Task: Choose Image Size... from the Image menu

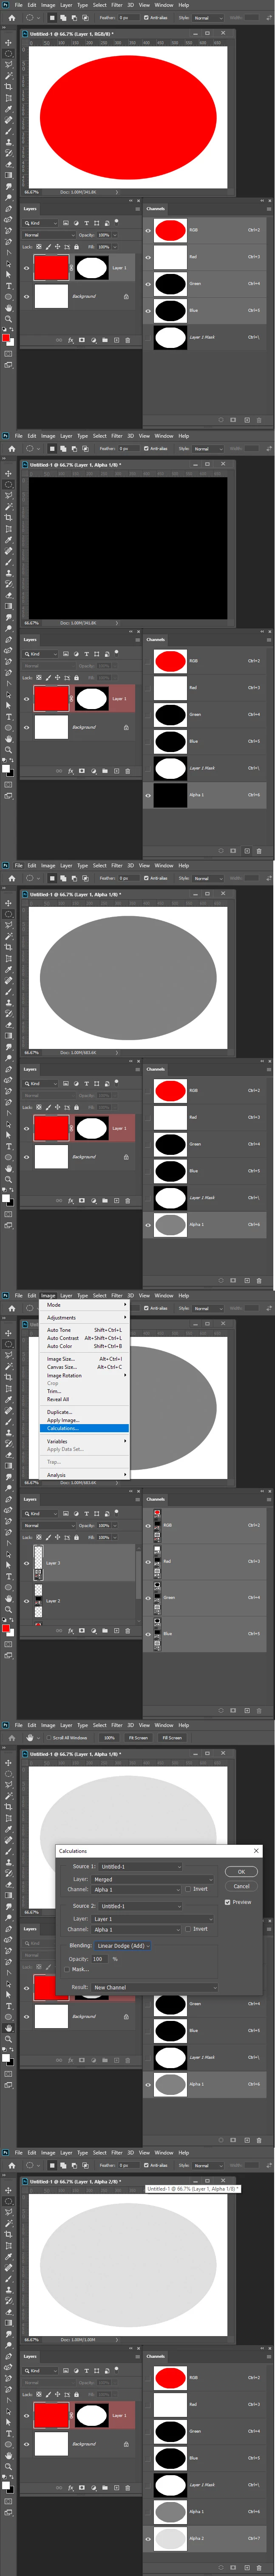Action: coord(84,1359)
